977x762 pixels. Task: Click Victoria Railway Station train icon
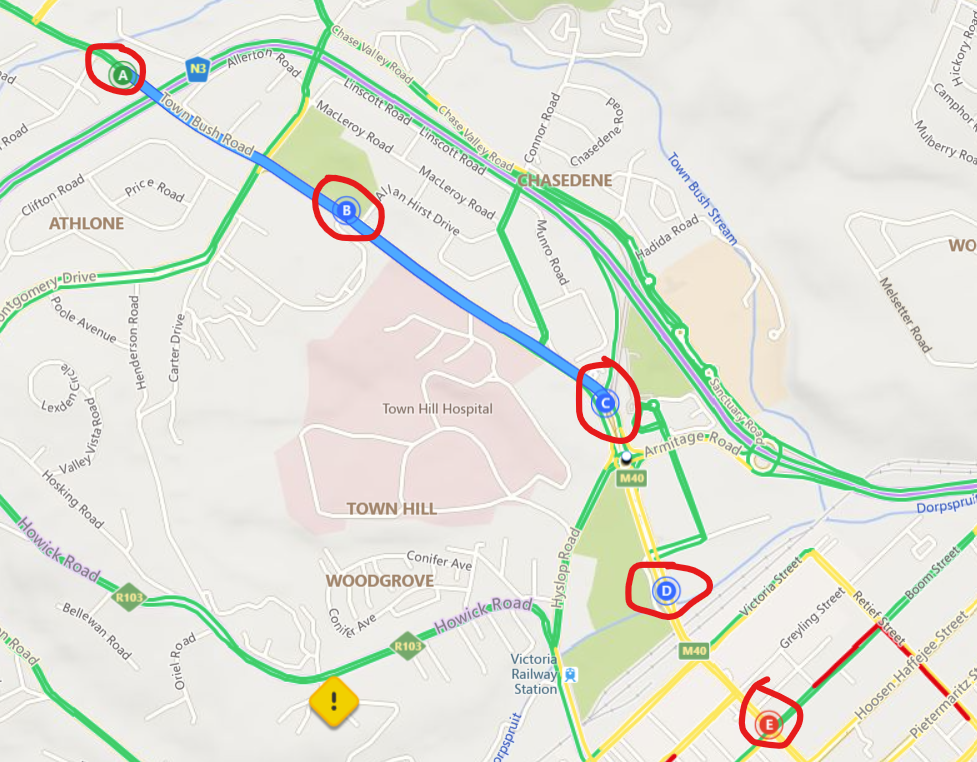point(570,674)
